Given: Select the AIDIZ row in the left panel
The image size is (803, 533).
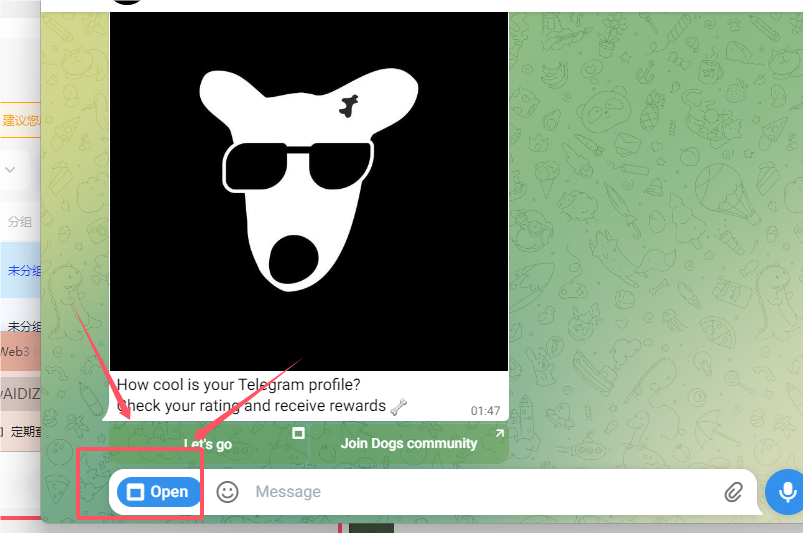Looking at the screenshot, I should 20,394.
